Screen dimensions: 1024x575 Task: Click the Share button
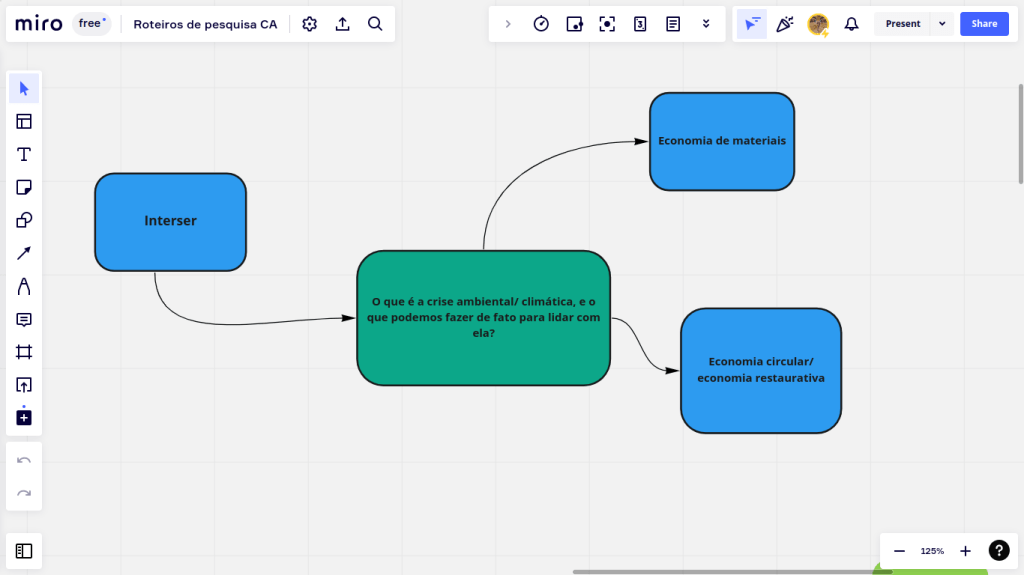(984, 24)
